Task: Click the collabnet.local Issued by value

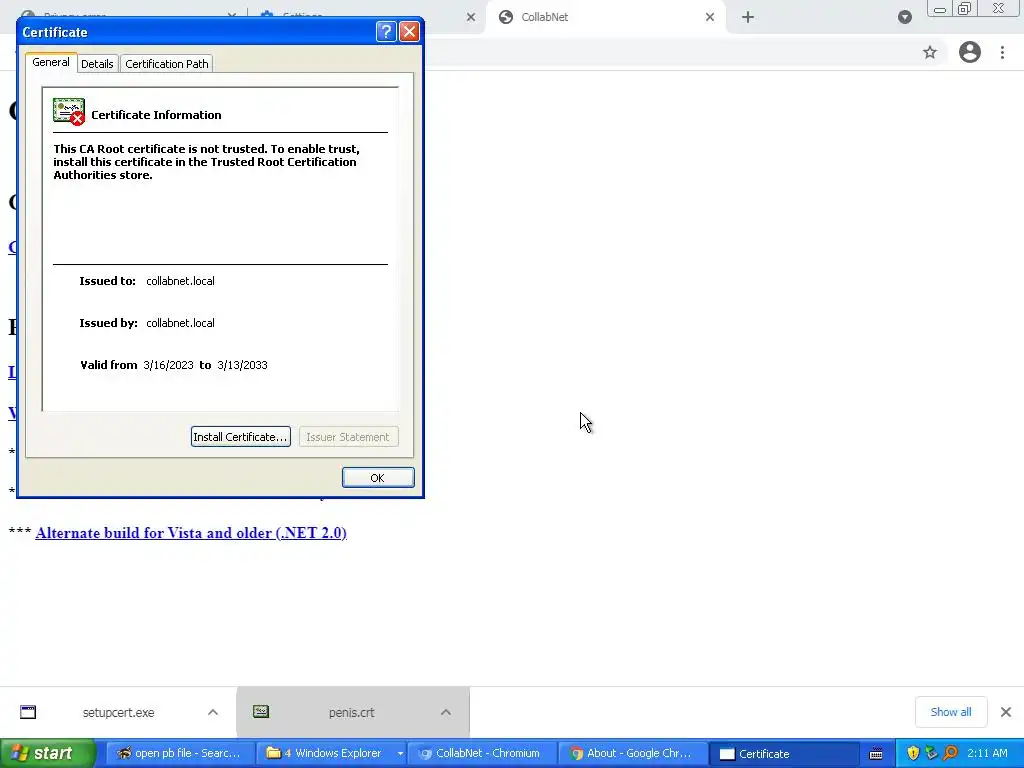Action: tap(180, 323)
